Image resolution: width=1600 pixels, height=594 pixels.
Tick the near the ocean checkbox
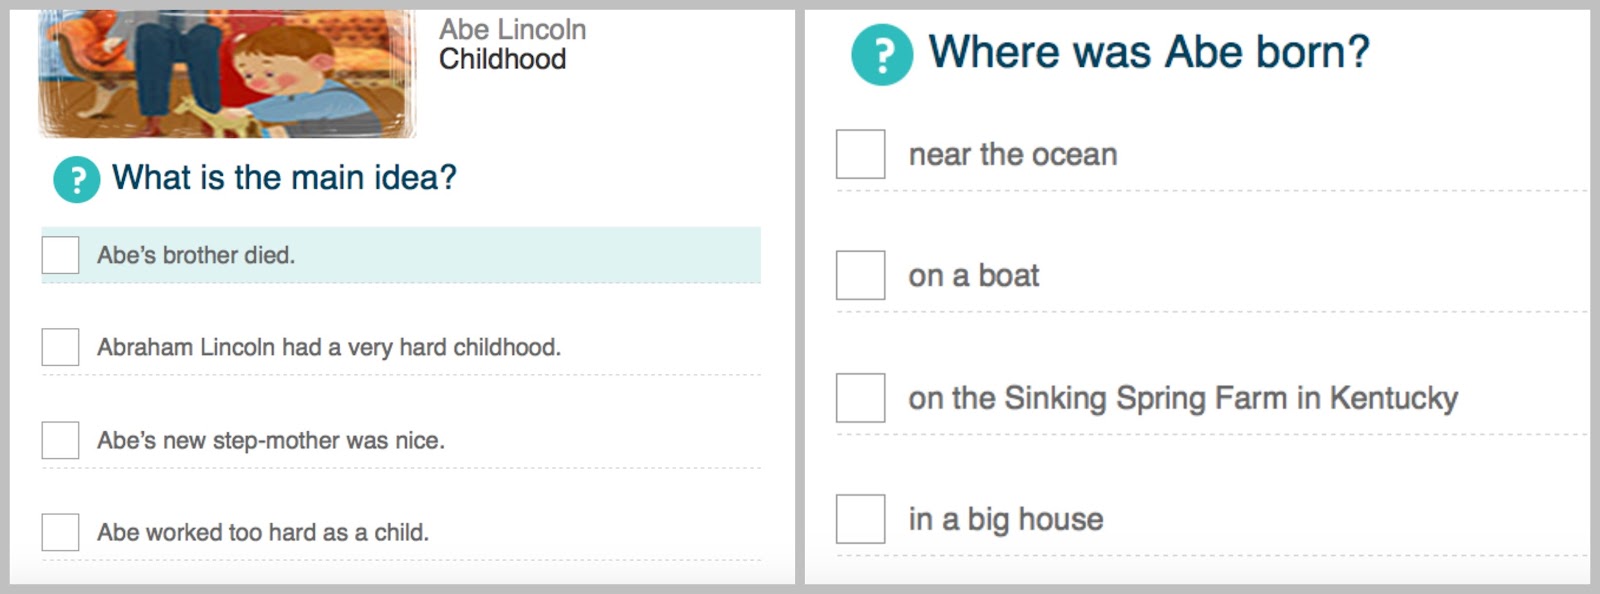[861, 154]
